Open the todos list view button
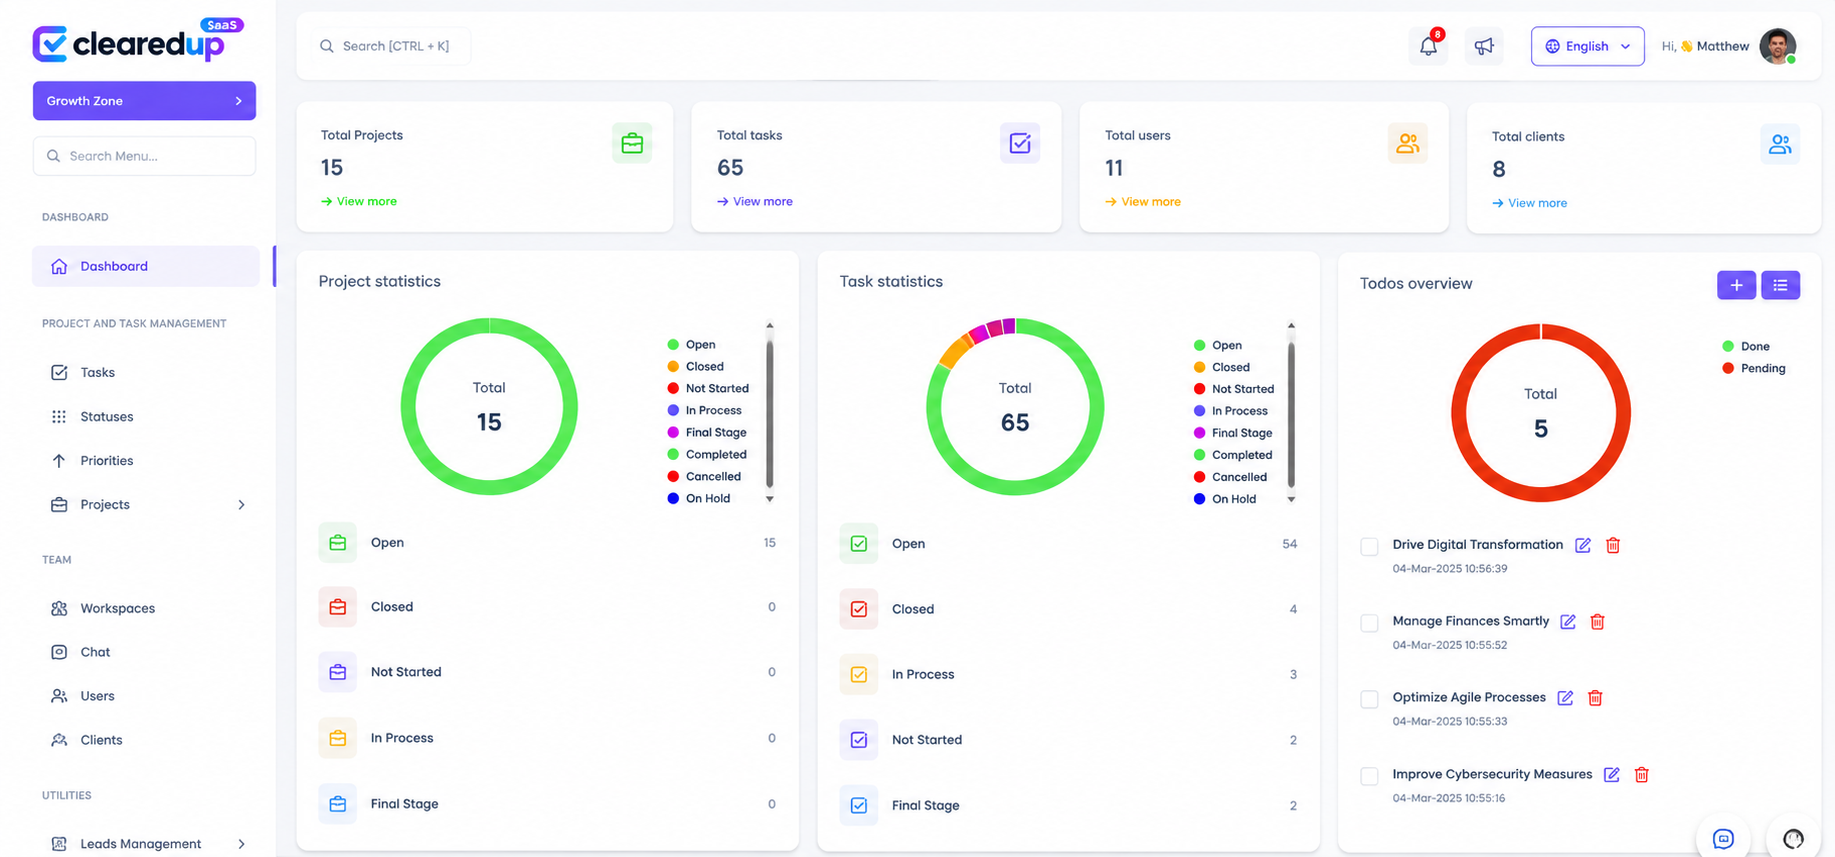 click(x=1780, y=285)
